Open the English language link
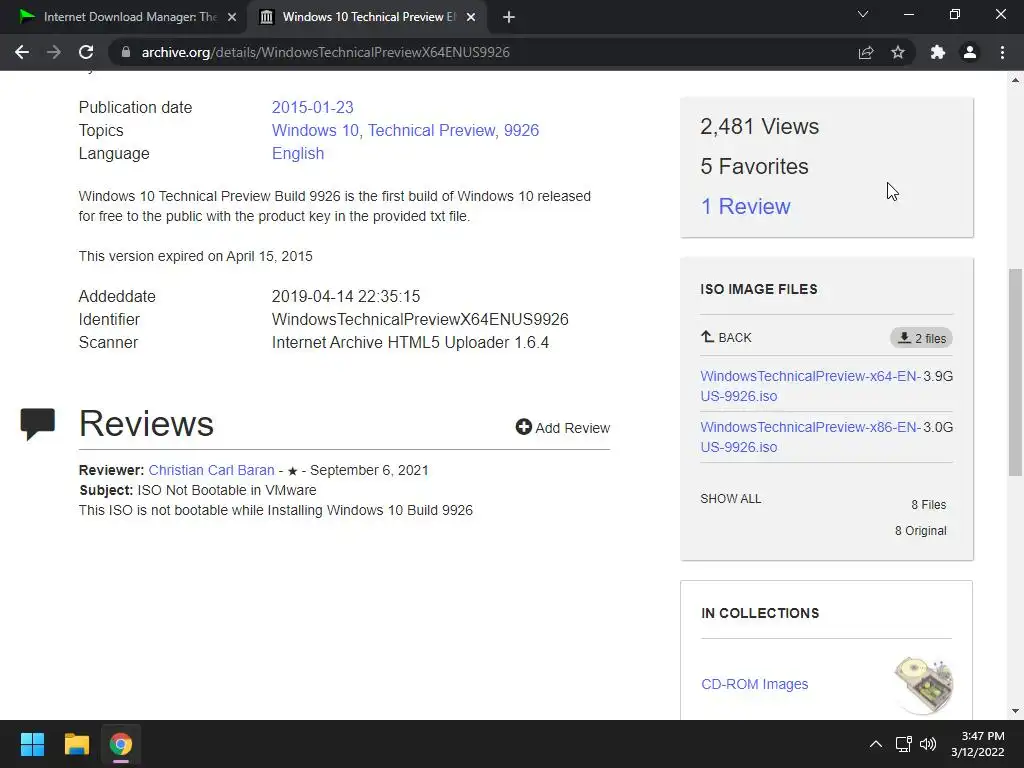This screenshot has height=768, width=1024. click(x=298, y=153)
